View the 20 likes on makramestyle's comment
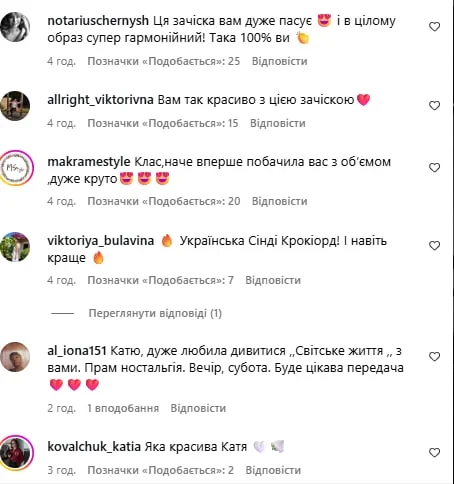Image resolution: width=454 pixels, height=484 pixels. [164, 201]
